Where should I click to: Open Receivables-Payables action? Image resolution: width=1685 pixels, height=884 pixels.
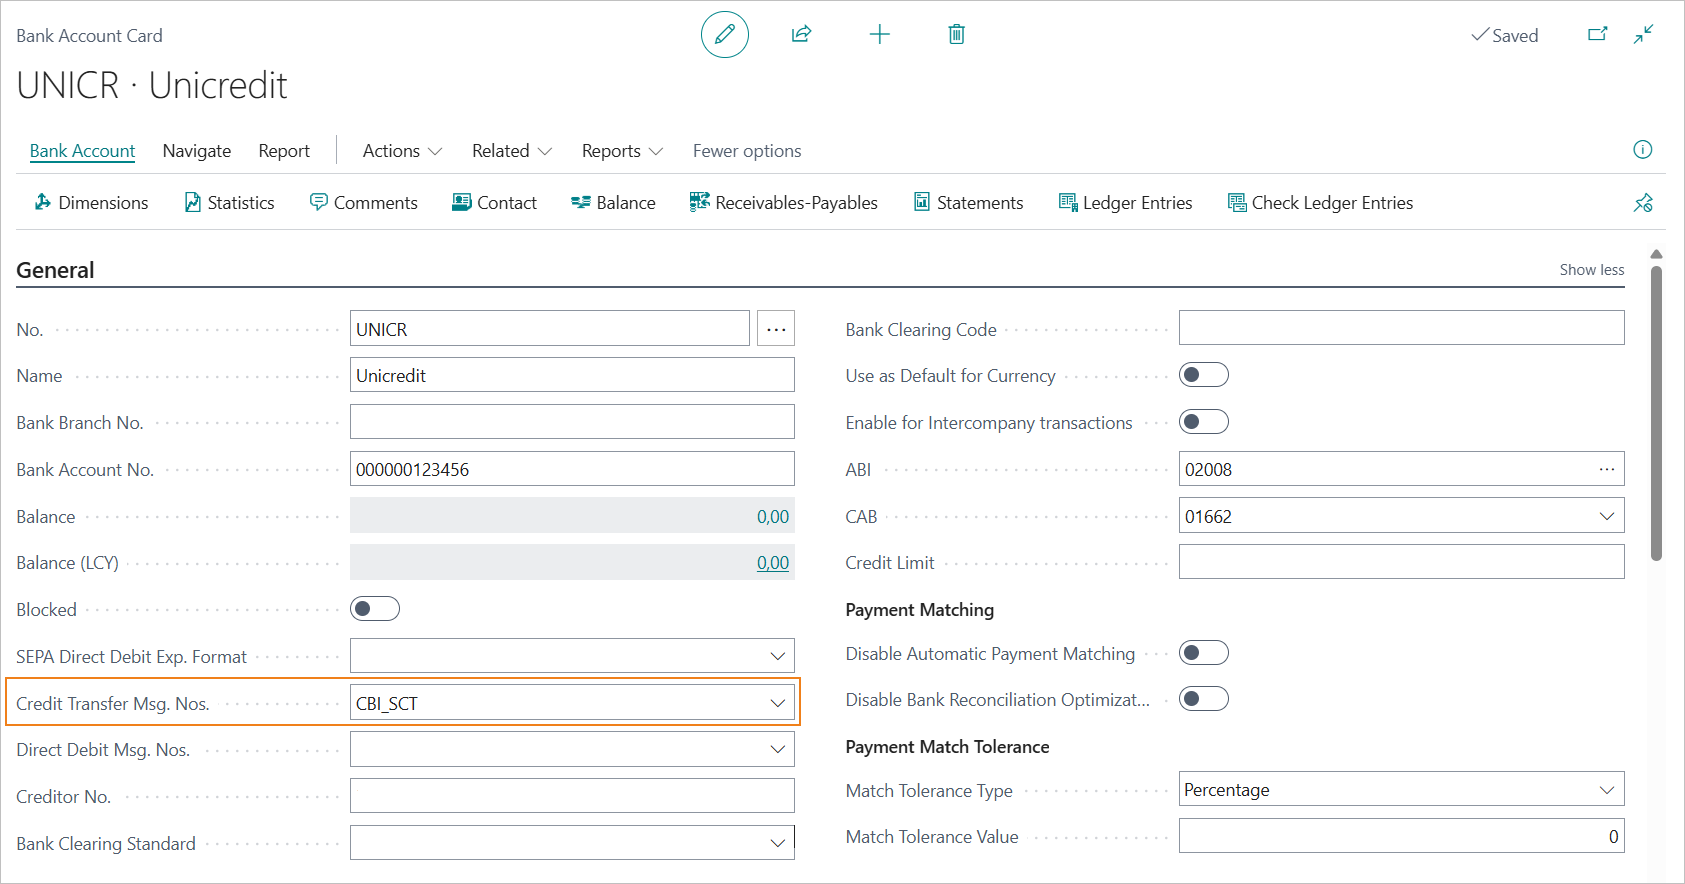[x=783, y=203]
